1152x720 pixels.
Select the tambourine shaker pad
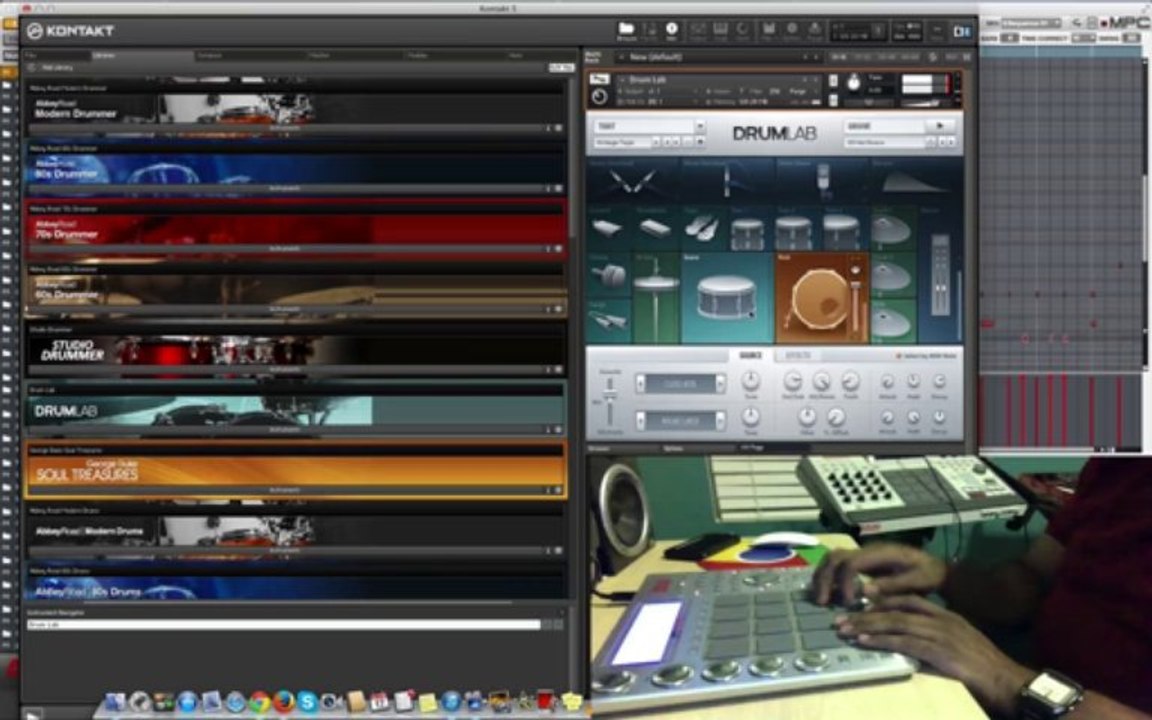coord(609,276)
